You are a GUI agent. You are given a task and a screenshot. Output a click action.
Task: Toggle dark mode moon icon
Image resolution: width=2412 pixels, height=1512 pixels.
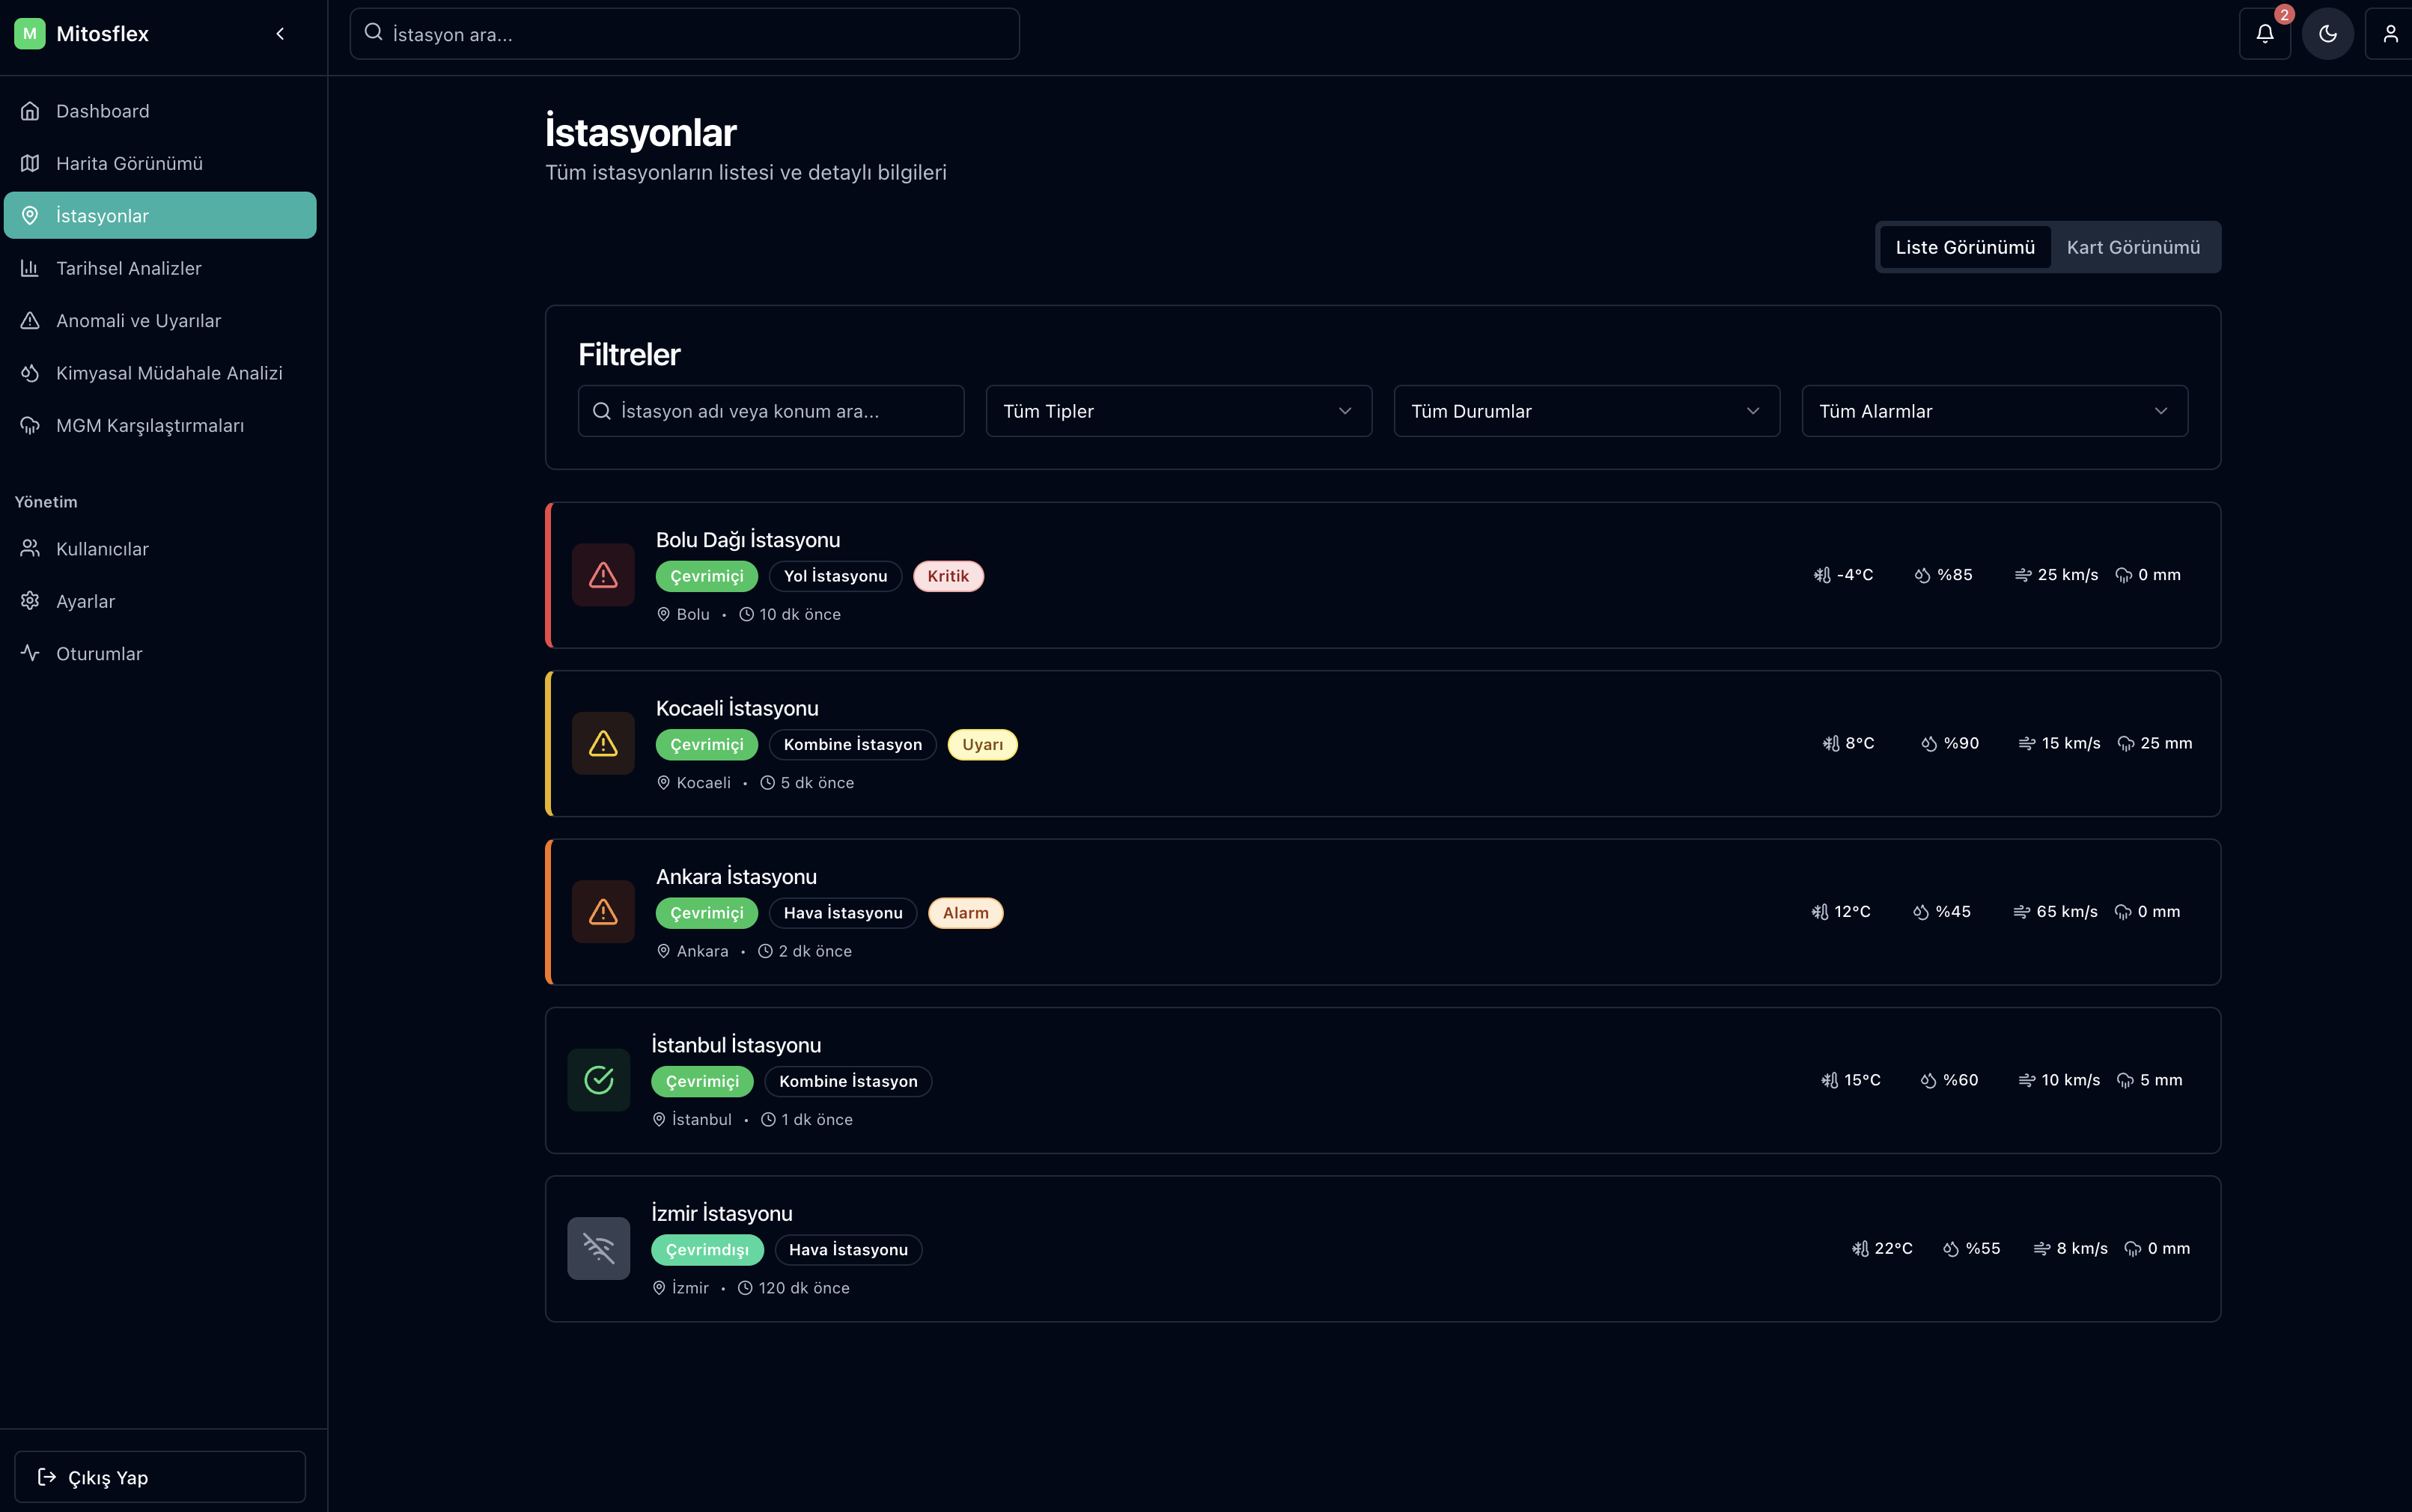pyautogui.click(x=2327, y=34)
